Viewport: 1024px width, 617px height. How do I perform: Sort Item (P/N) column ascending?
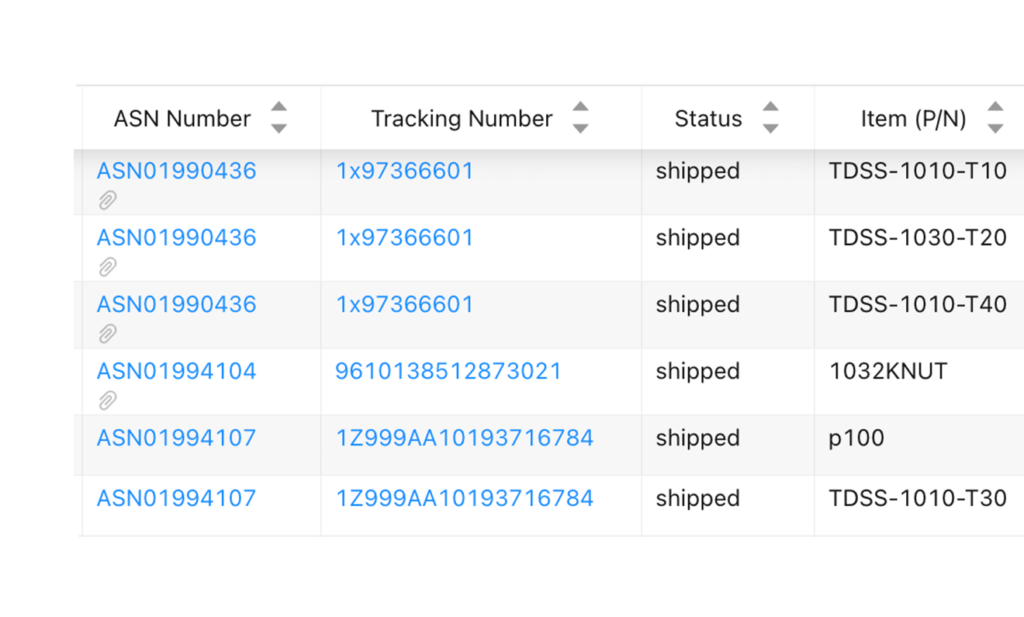tap(995, 108)
